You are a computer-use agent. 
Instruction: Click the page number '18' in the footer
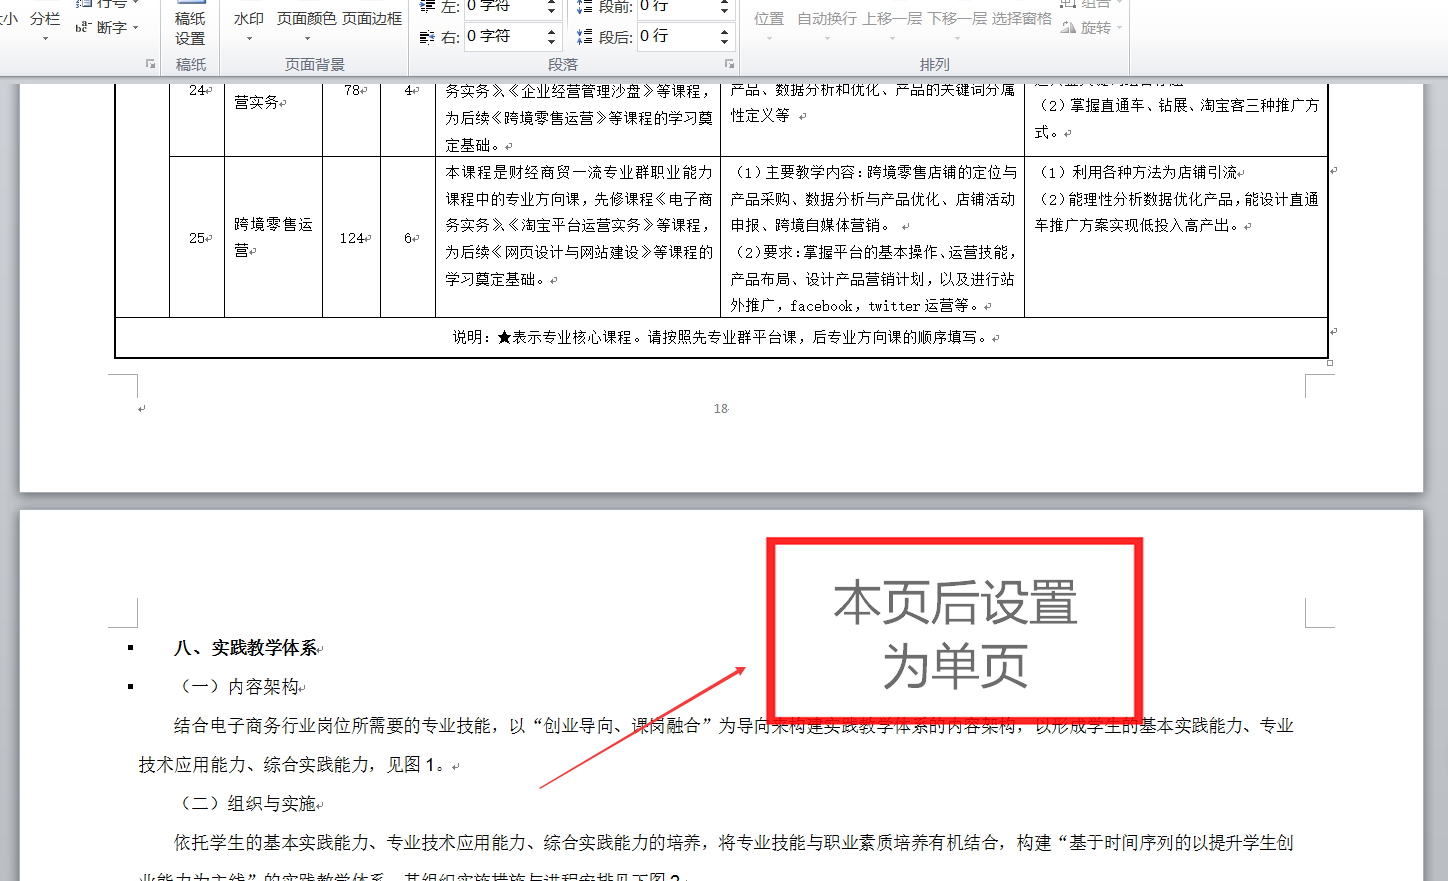[721, 408]
